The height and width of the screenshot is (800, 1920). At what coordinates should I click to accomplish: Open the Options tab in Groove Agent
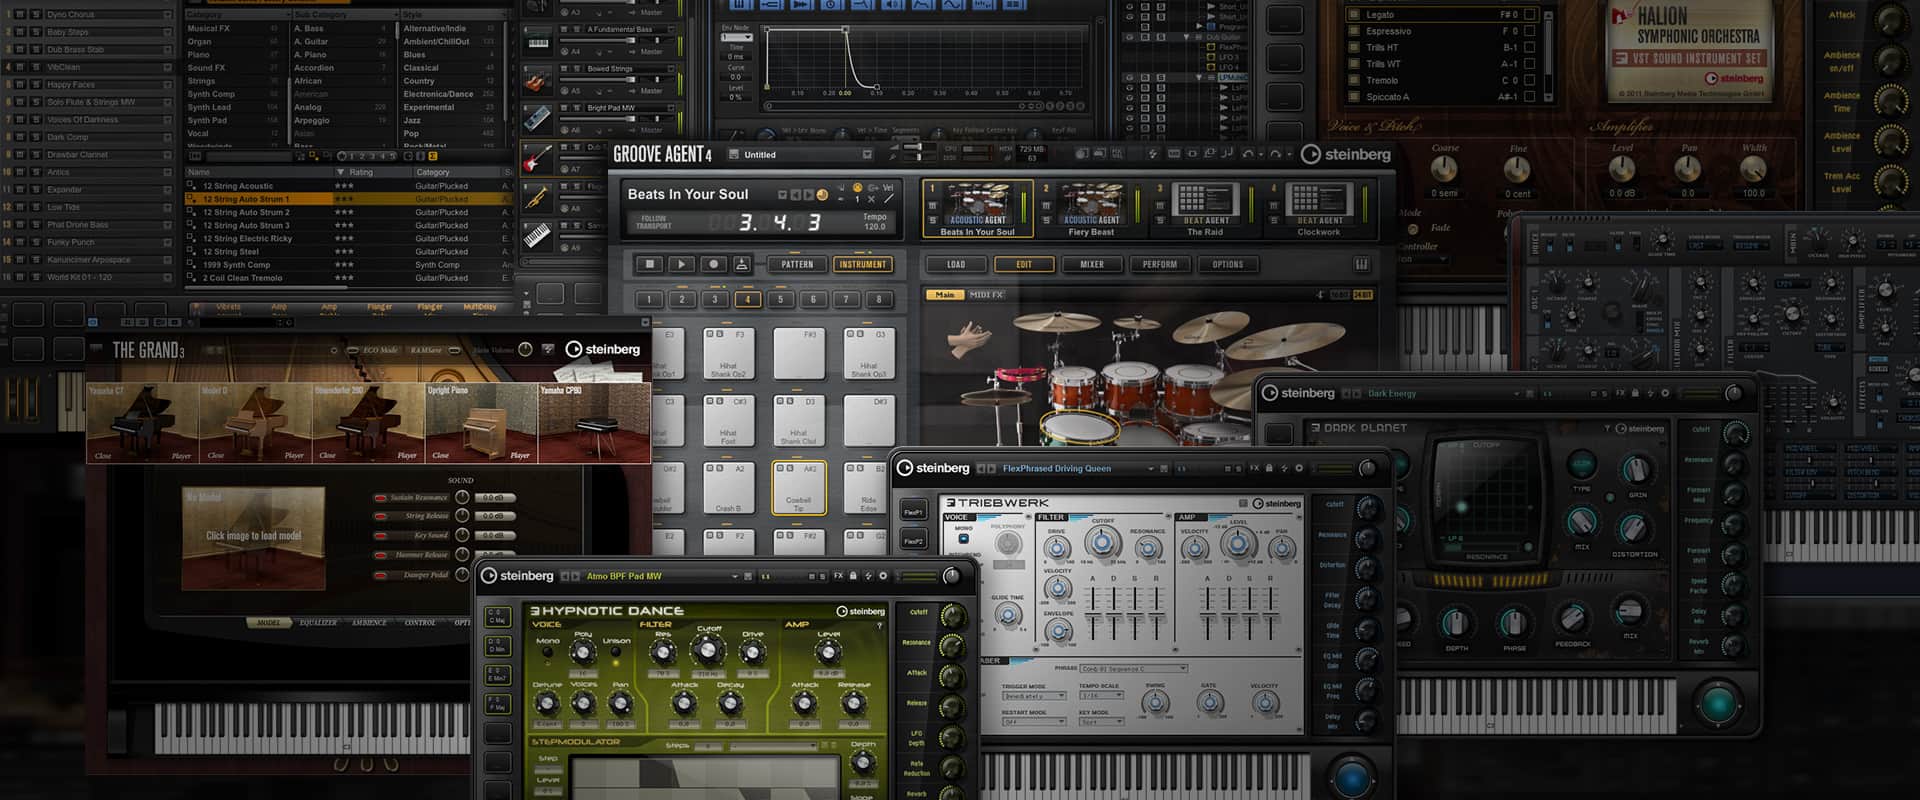[x=1228, y=264]
